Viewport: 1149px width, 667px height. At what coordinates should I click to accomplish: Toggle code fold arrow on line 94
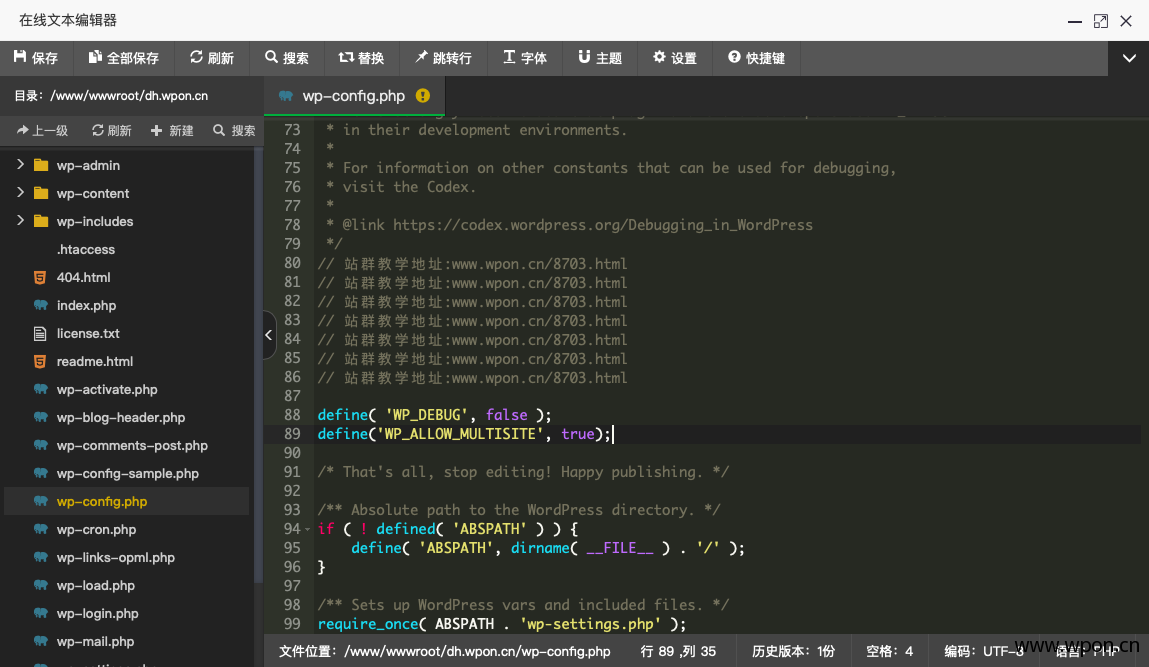point(307,529)
